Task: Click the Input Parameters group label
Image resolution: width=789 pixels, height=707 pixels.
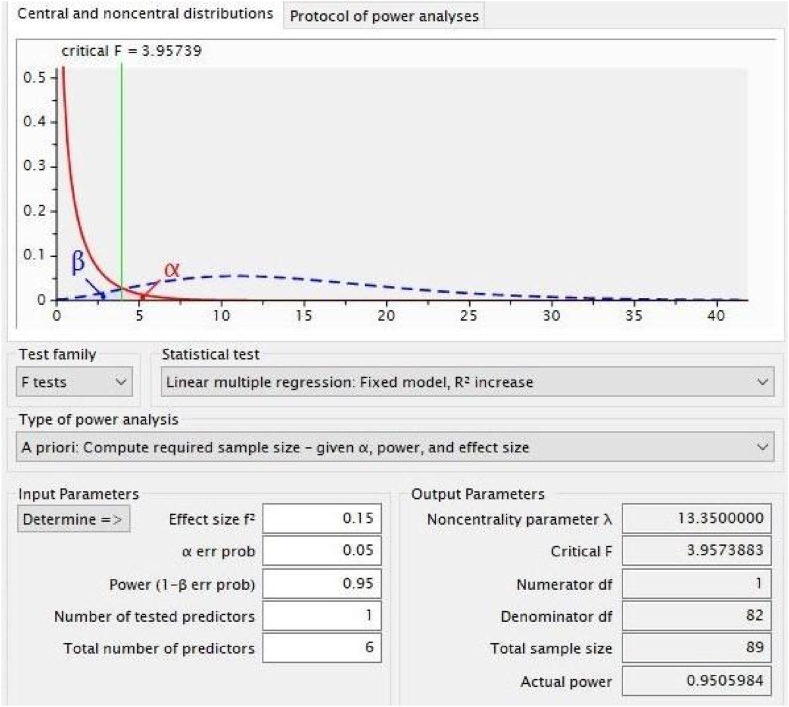Action: [x=78, y=494]
